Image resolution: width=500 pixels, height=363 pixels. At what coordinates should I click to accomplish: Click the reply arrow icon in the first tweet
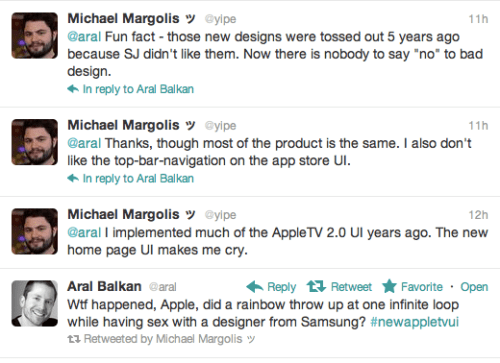[73, 89]
